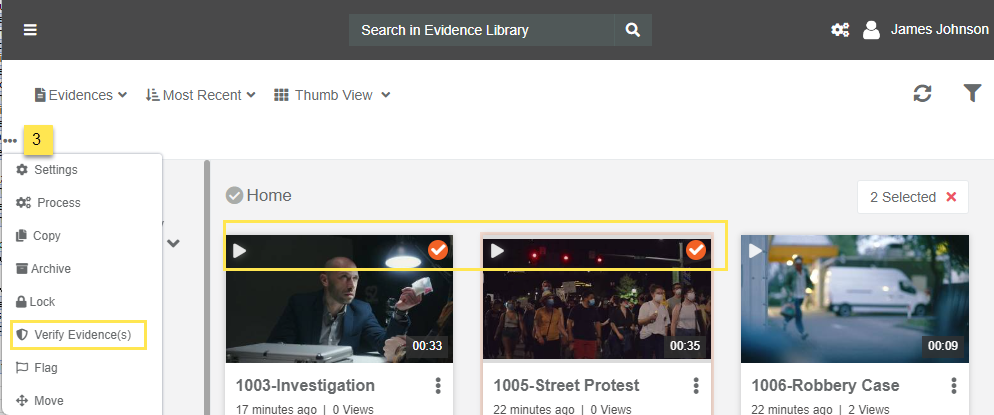The height and width of the screenshot is (415, 994).
Task: Expand the Thumb View dropdown
Action: (x=332, y=95)
